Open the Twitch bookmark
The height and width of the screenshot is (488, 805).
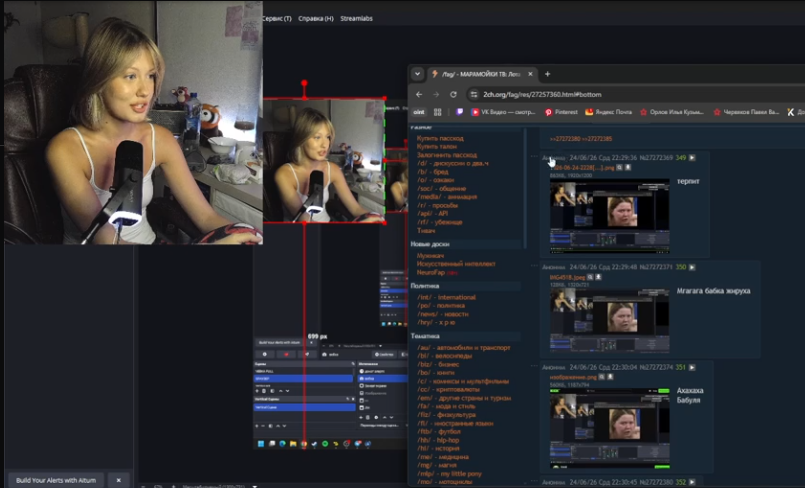click(x=459, y=112)
